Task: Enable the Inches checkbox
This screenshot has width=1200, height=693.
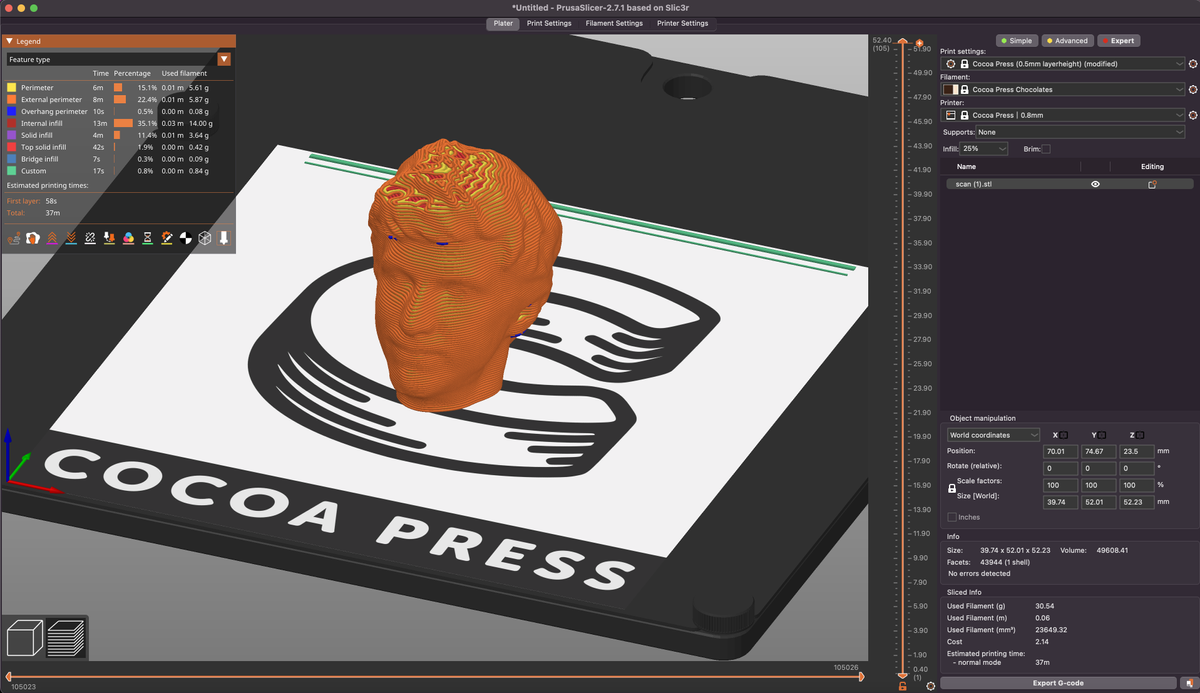Action: 952,517
